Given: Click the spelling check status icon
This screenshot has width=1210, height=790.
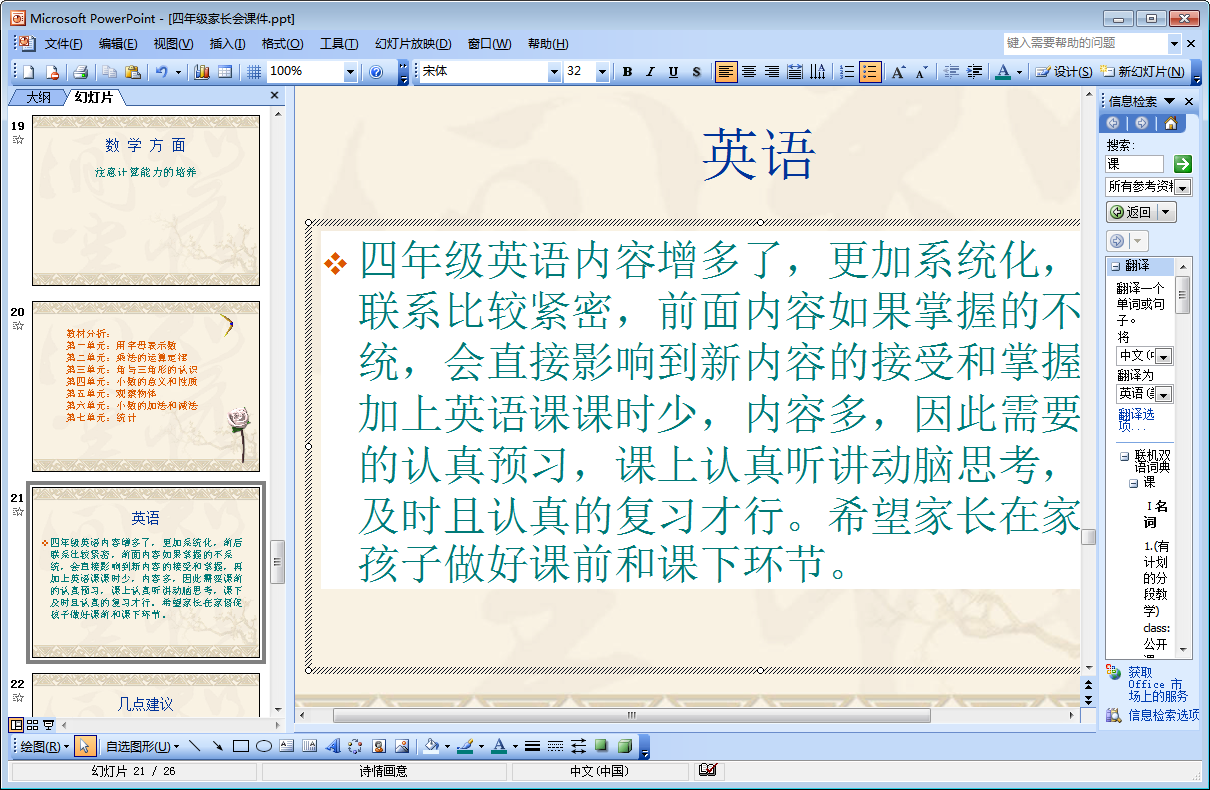Looking at the screenshot, I should [x=708, y=770].
